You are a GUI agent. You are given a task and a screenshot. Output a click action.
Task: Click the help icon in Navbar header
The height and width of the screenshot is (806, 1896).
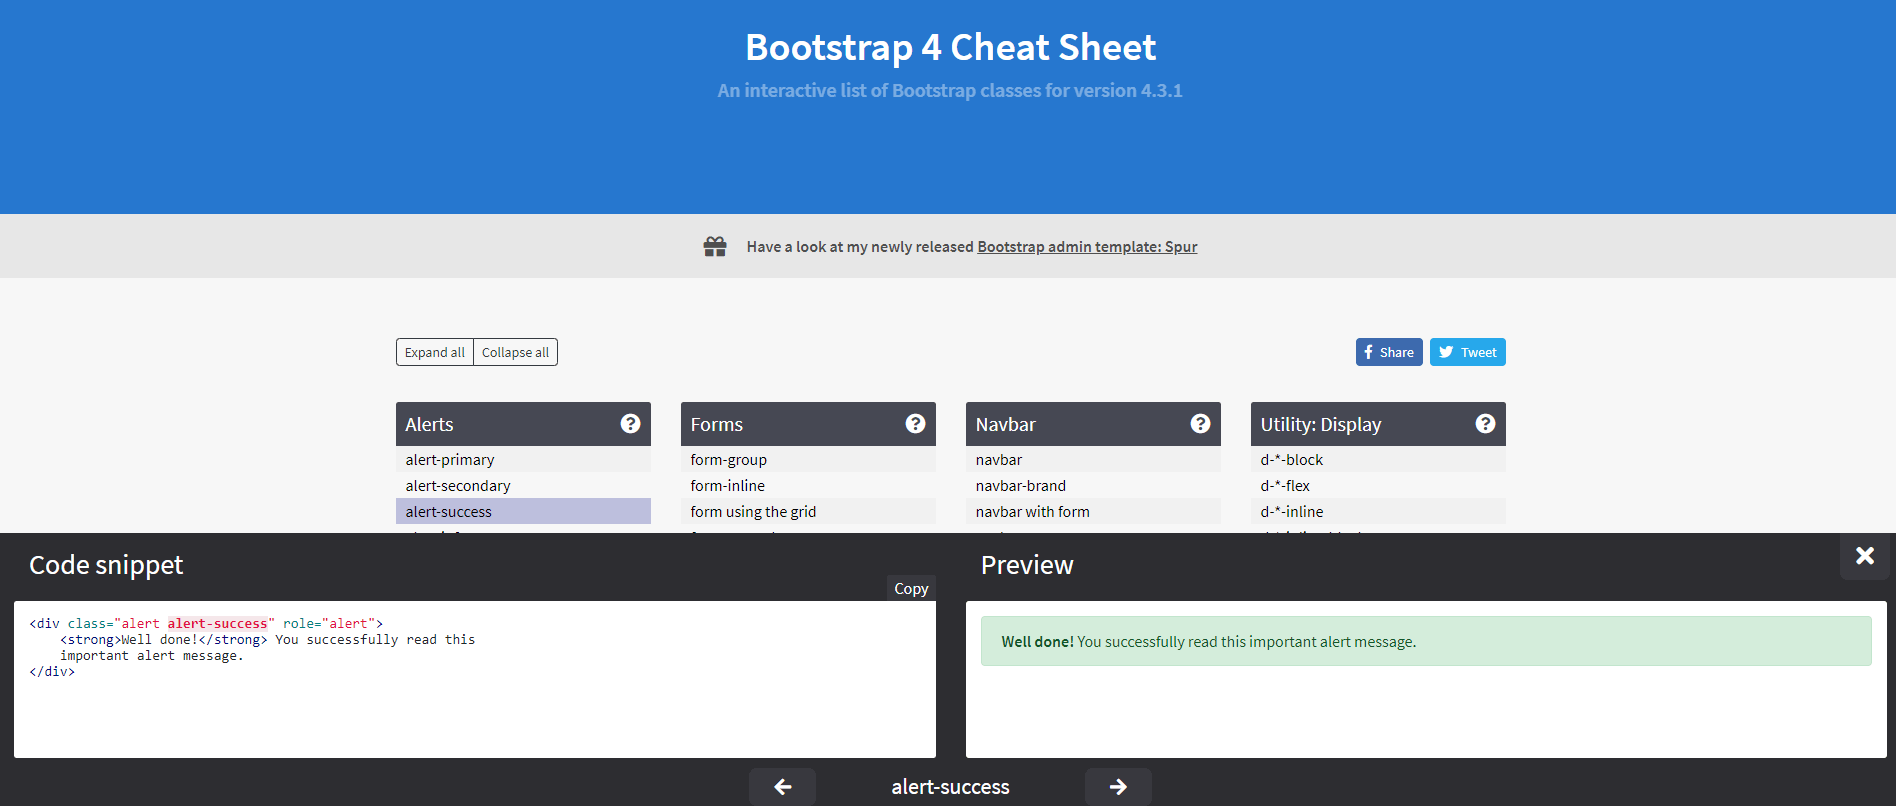(1200, 424)
